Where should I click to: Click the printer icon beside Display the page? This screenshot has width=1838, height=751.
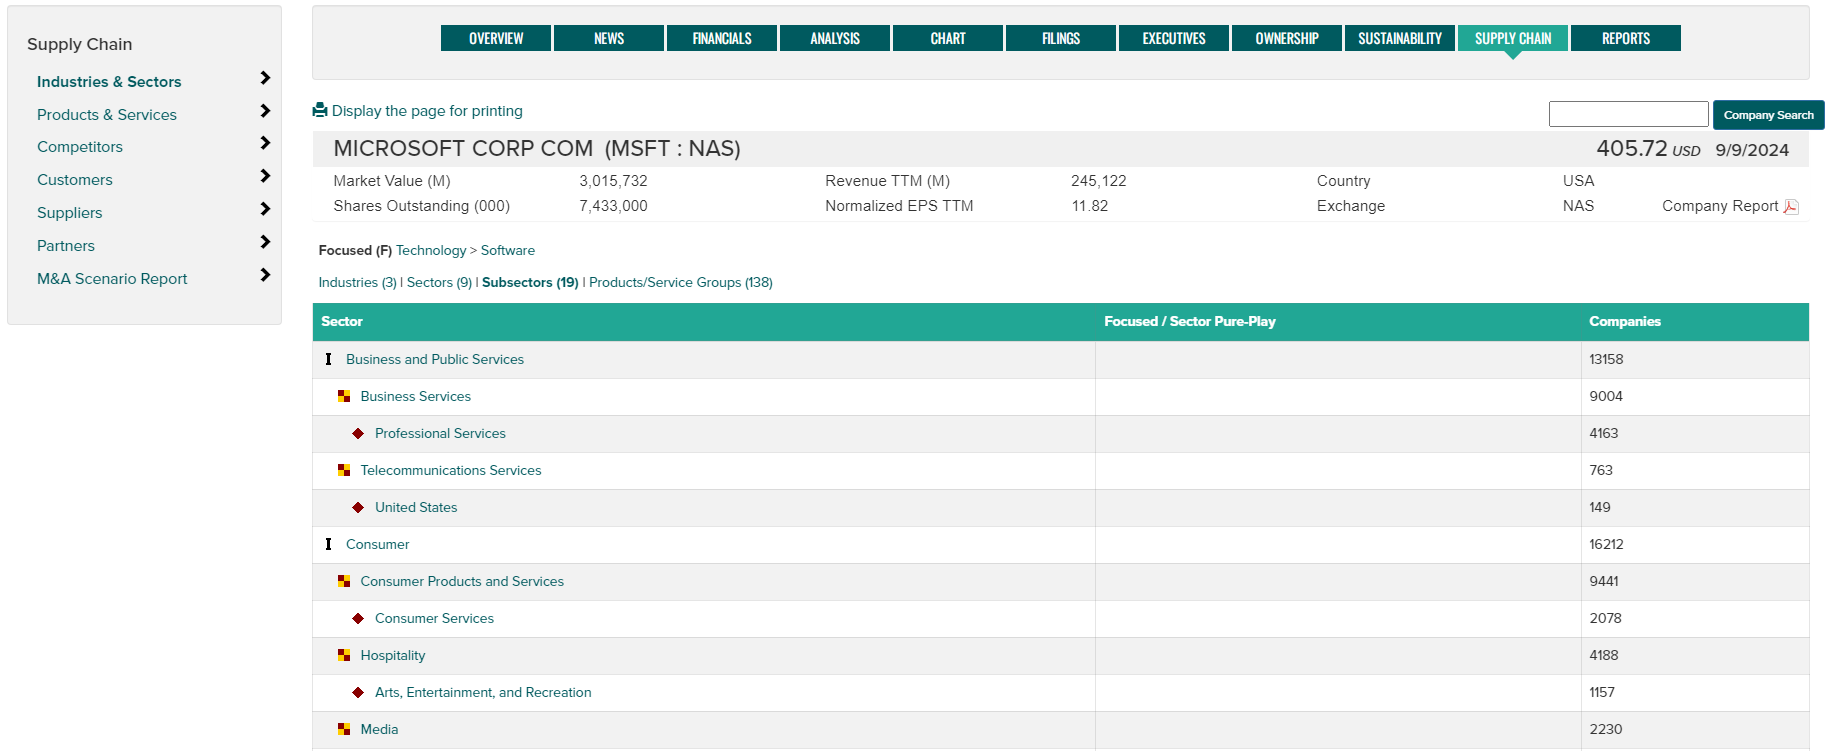tap(320, 110)
